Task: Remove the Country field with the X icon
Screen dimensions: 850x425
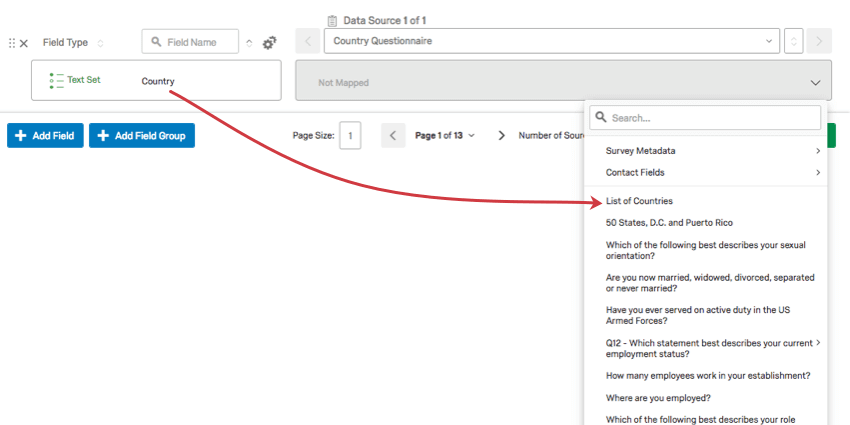Action: (24, 43)
